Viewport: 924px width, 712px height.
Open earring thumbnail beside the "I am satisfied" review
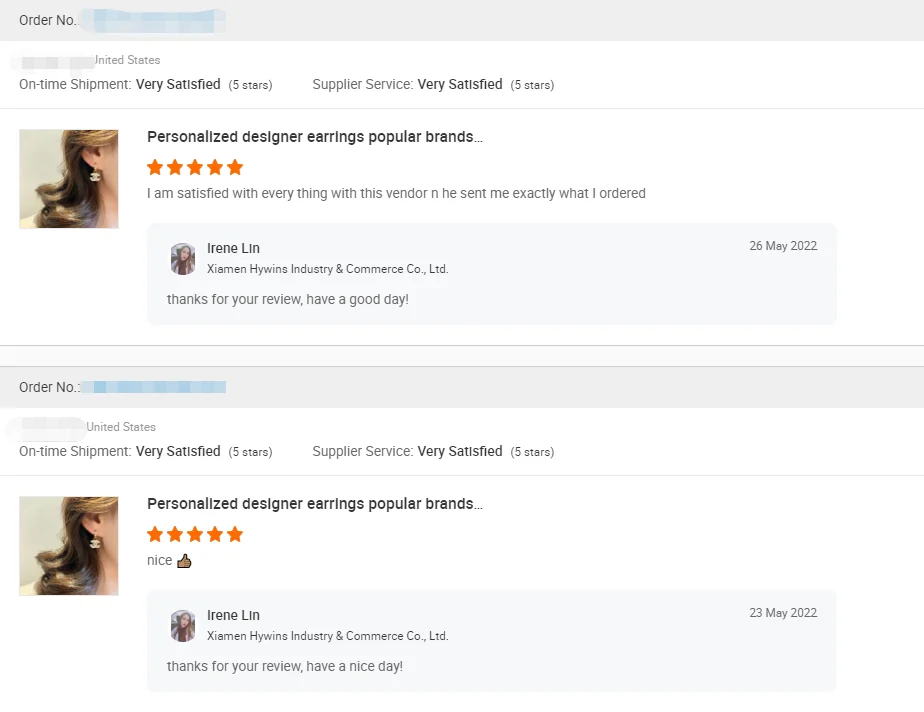point(69,179)
